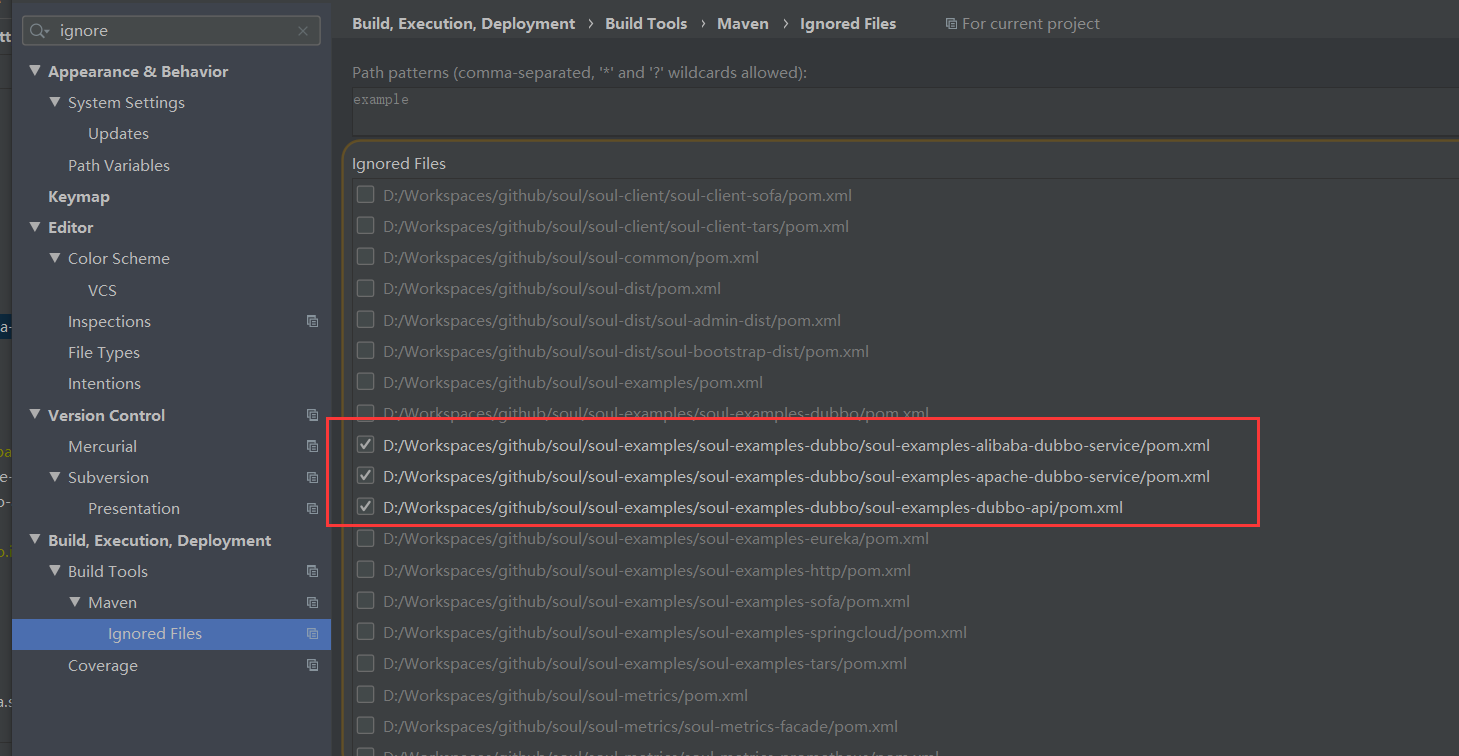
Task: Click the project-level icon next to Ignored Files item
Action: 312,633
